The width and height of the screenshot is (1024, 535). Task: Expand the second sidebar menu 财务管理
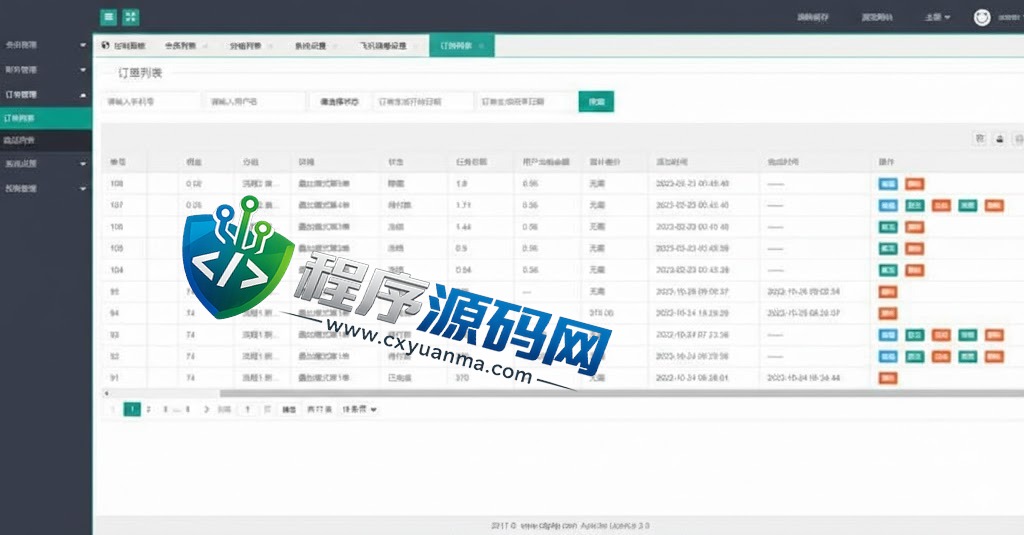click(46, 70)
